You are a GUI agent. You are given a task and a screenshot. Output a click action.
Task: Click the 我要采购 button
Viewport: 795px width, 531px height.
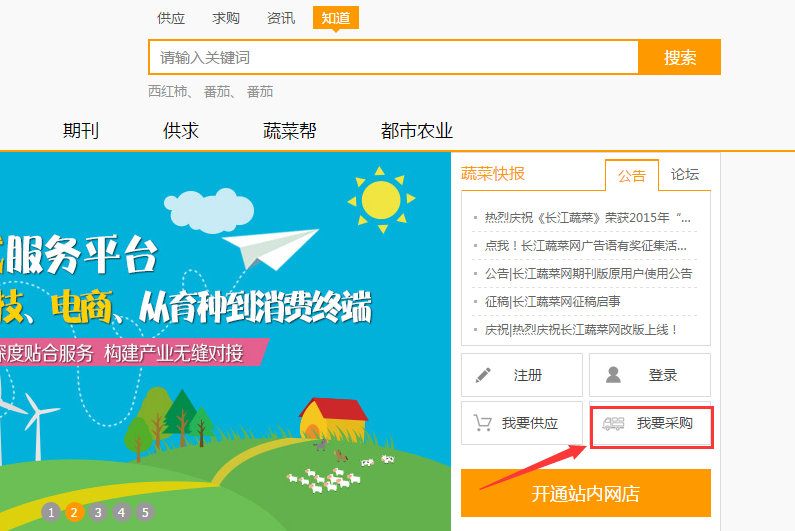click(x=651, y=423)
